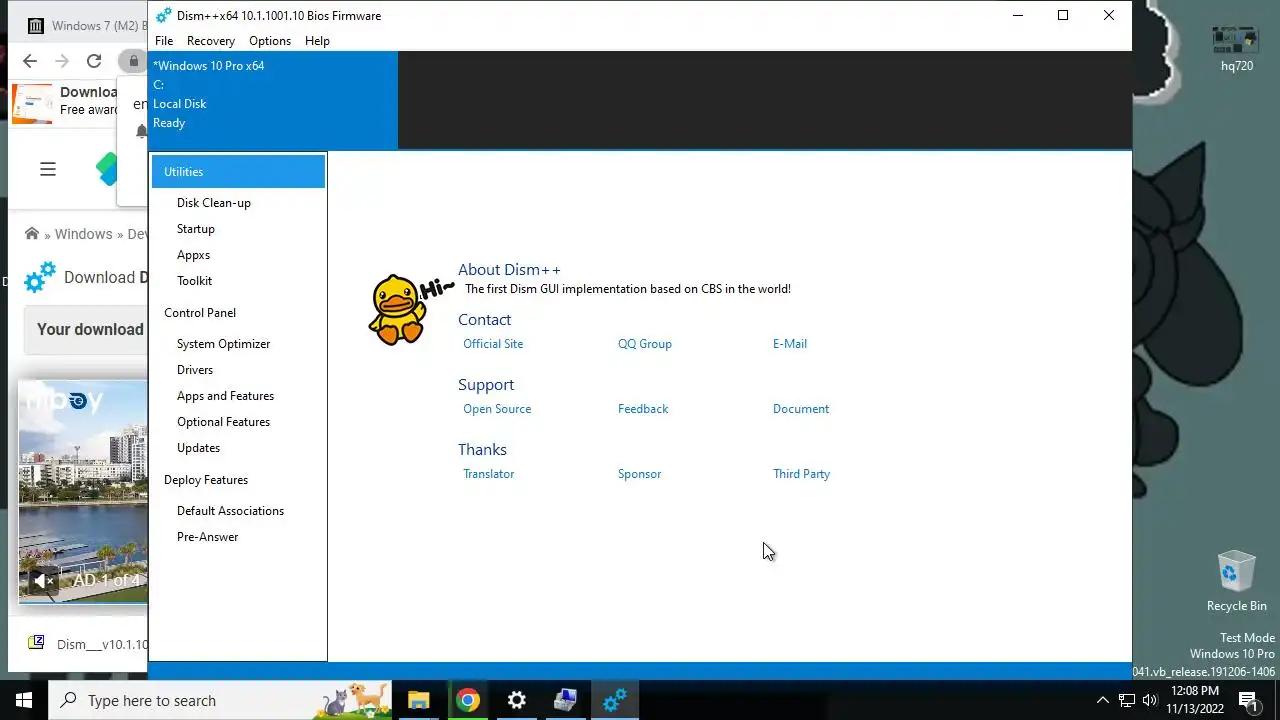Click the Sponsor link
Image resolution: width=1280 pixels, height=720 pixels.
click(639, 474)
